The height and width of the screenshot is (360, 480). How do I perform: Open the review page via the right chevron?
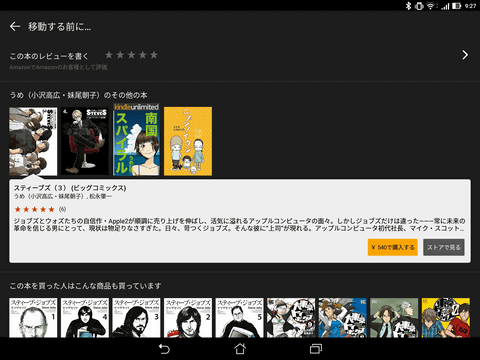point(465,55)
